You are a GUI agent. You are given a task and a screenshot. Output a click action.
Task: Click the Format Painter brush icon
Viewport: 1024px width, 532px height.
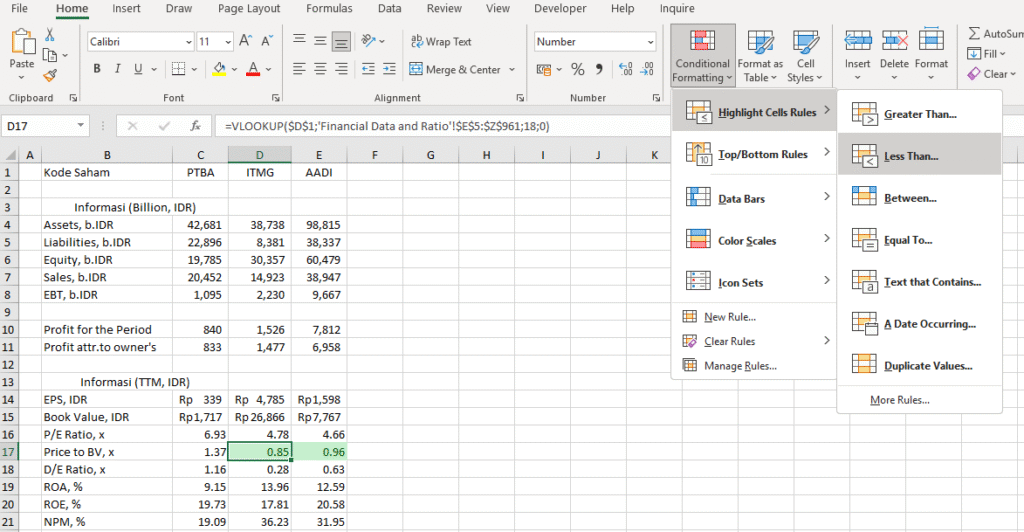tap(50, 75)
